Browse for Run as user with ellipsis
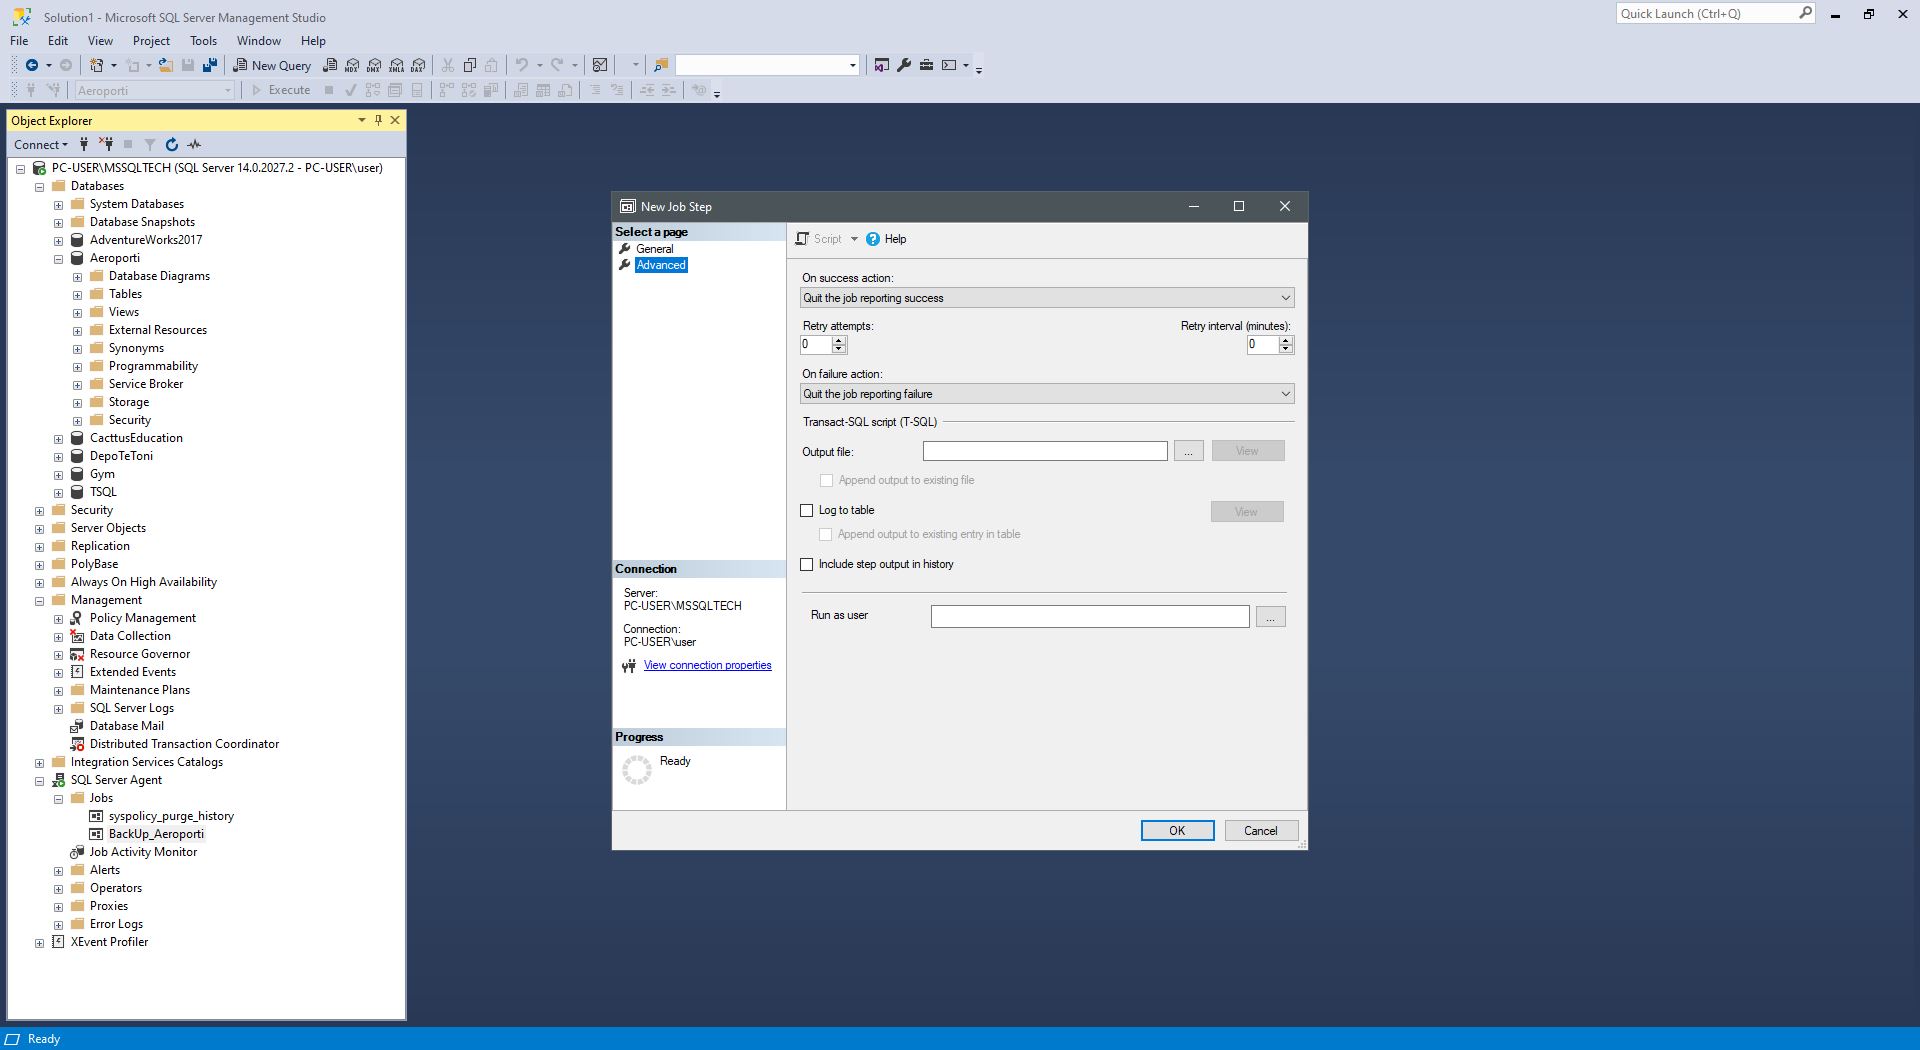 point(1270,617)
